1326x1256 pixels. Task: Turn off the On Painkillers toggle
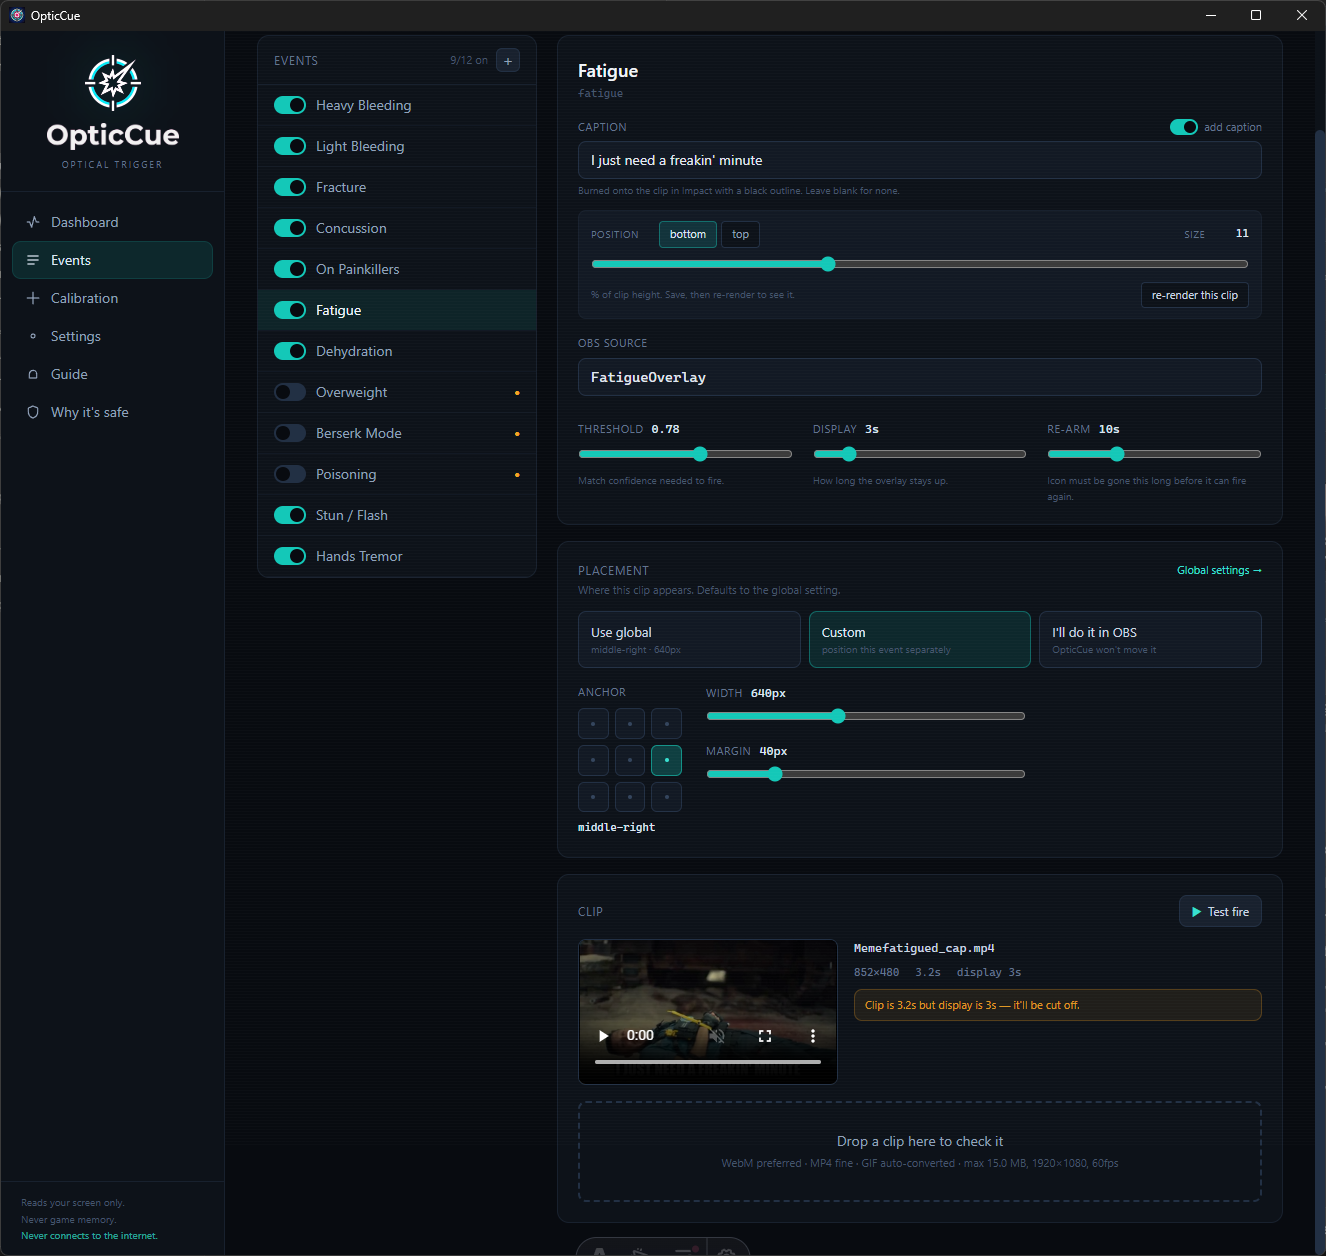[290, 269]
